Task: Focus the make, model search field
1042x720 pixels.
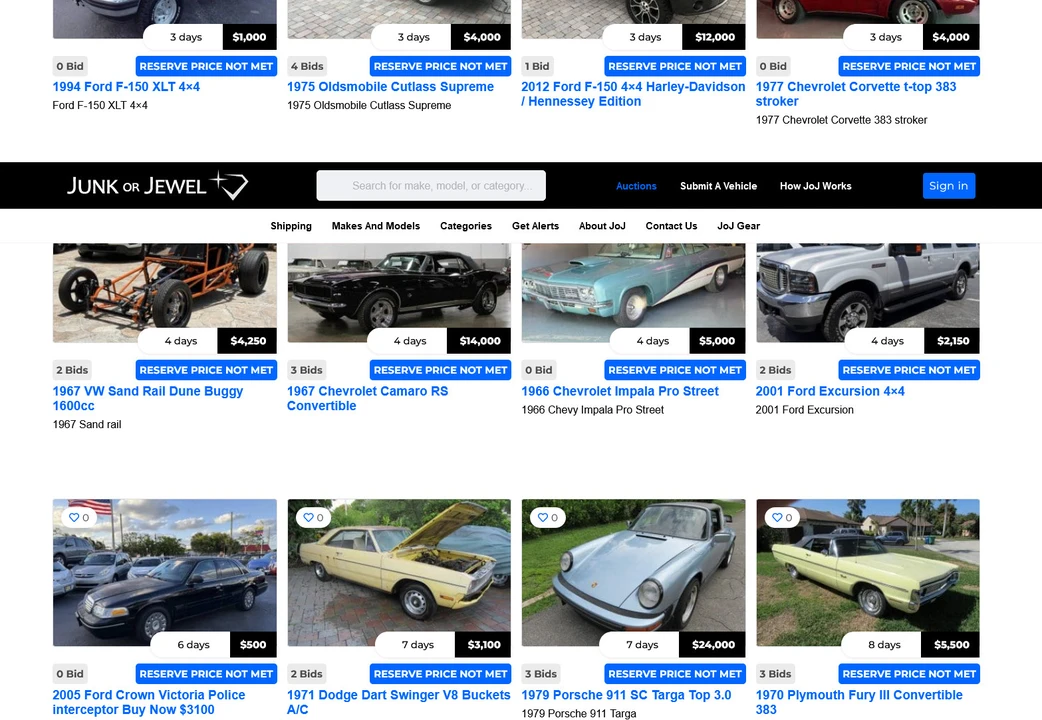Action: point(431,185)
